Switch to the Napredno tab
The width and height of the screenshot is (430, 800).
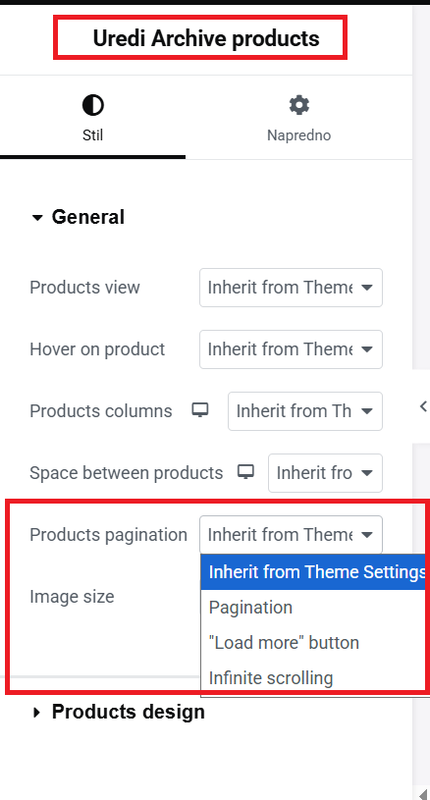coord(299,117)
